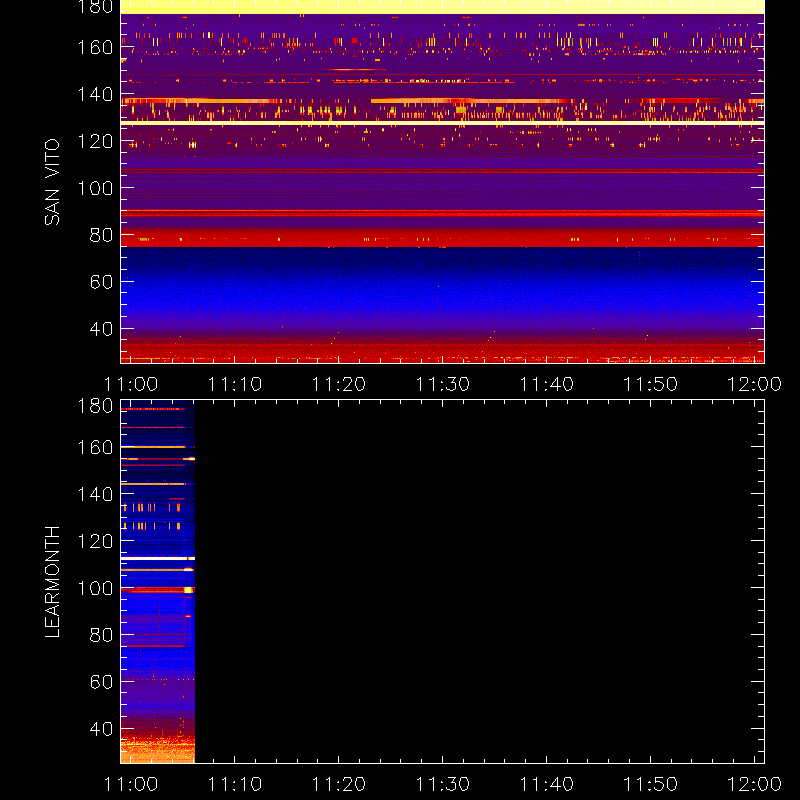Click the 11:00 time label under Learmonth plot
Viewport: 800px width, 800px height.
(x=131, y=784)
